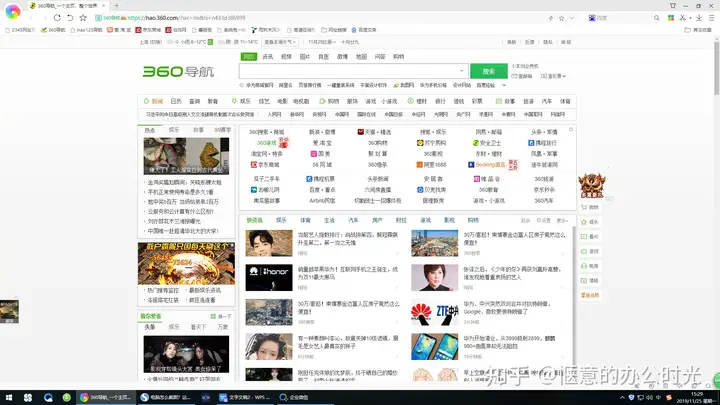Click the 360导航 site logo
The image size is (720, 405).
178,72
